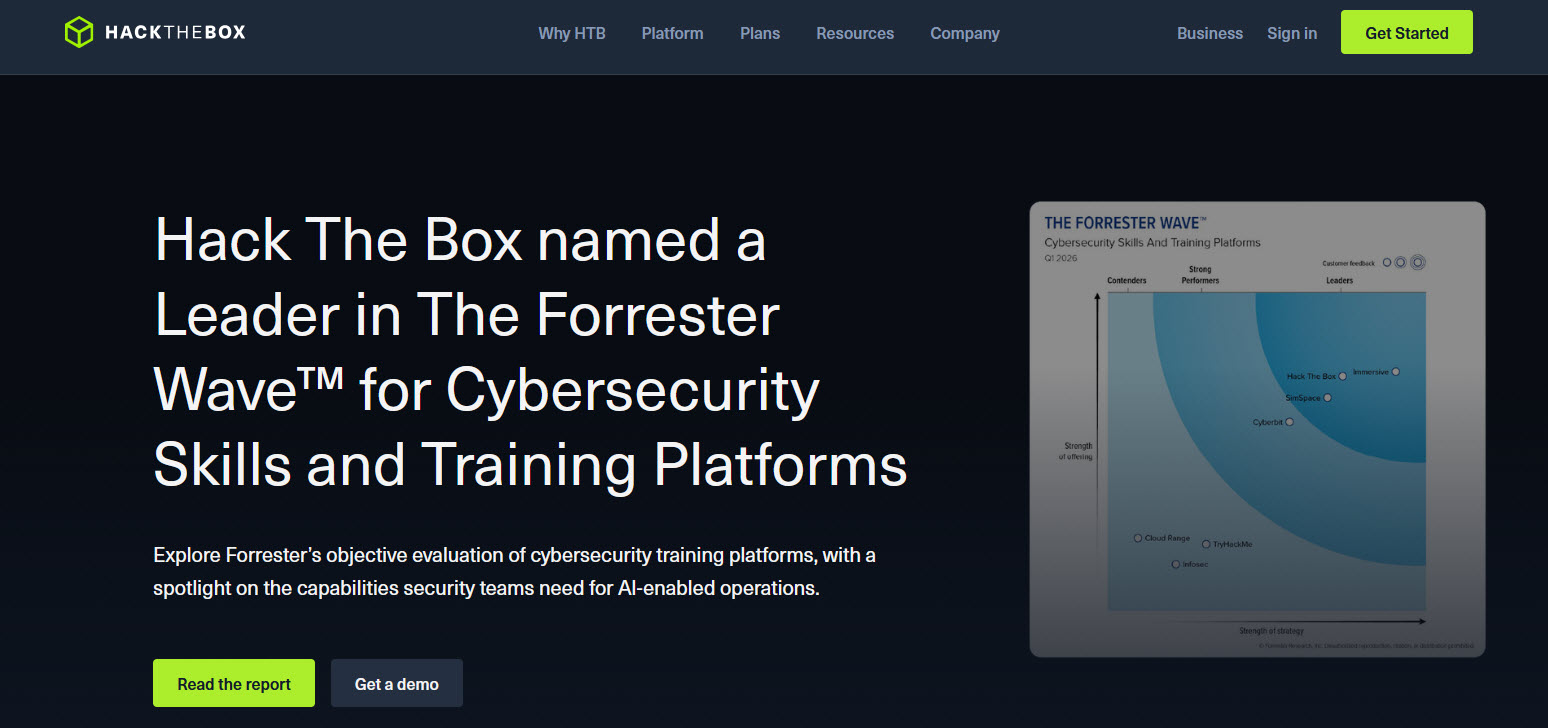The image size is (1548, 728).
Task: Select Why HTB in the navigation bar
Action: [571, 33]
